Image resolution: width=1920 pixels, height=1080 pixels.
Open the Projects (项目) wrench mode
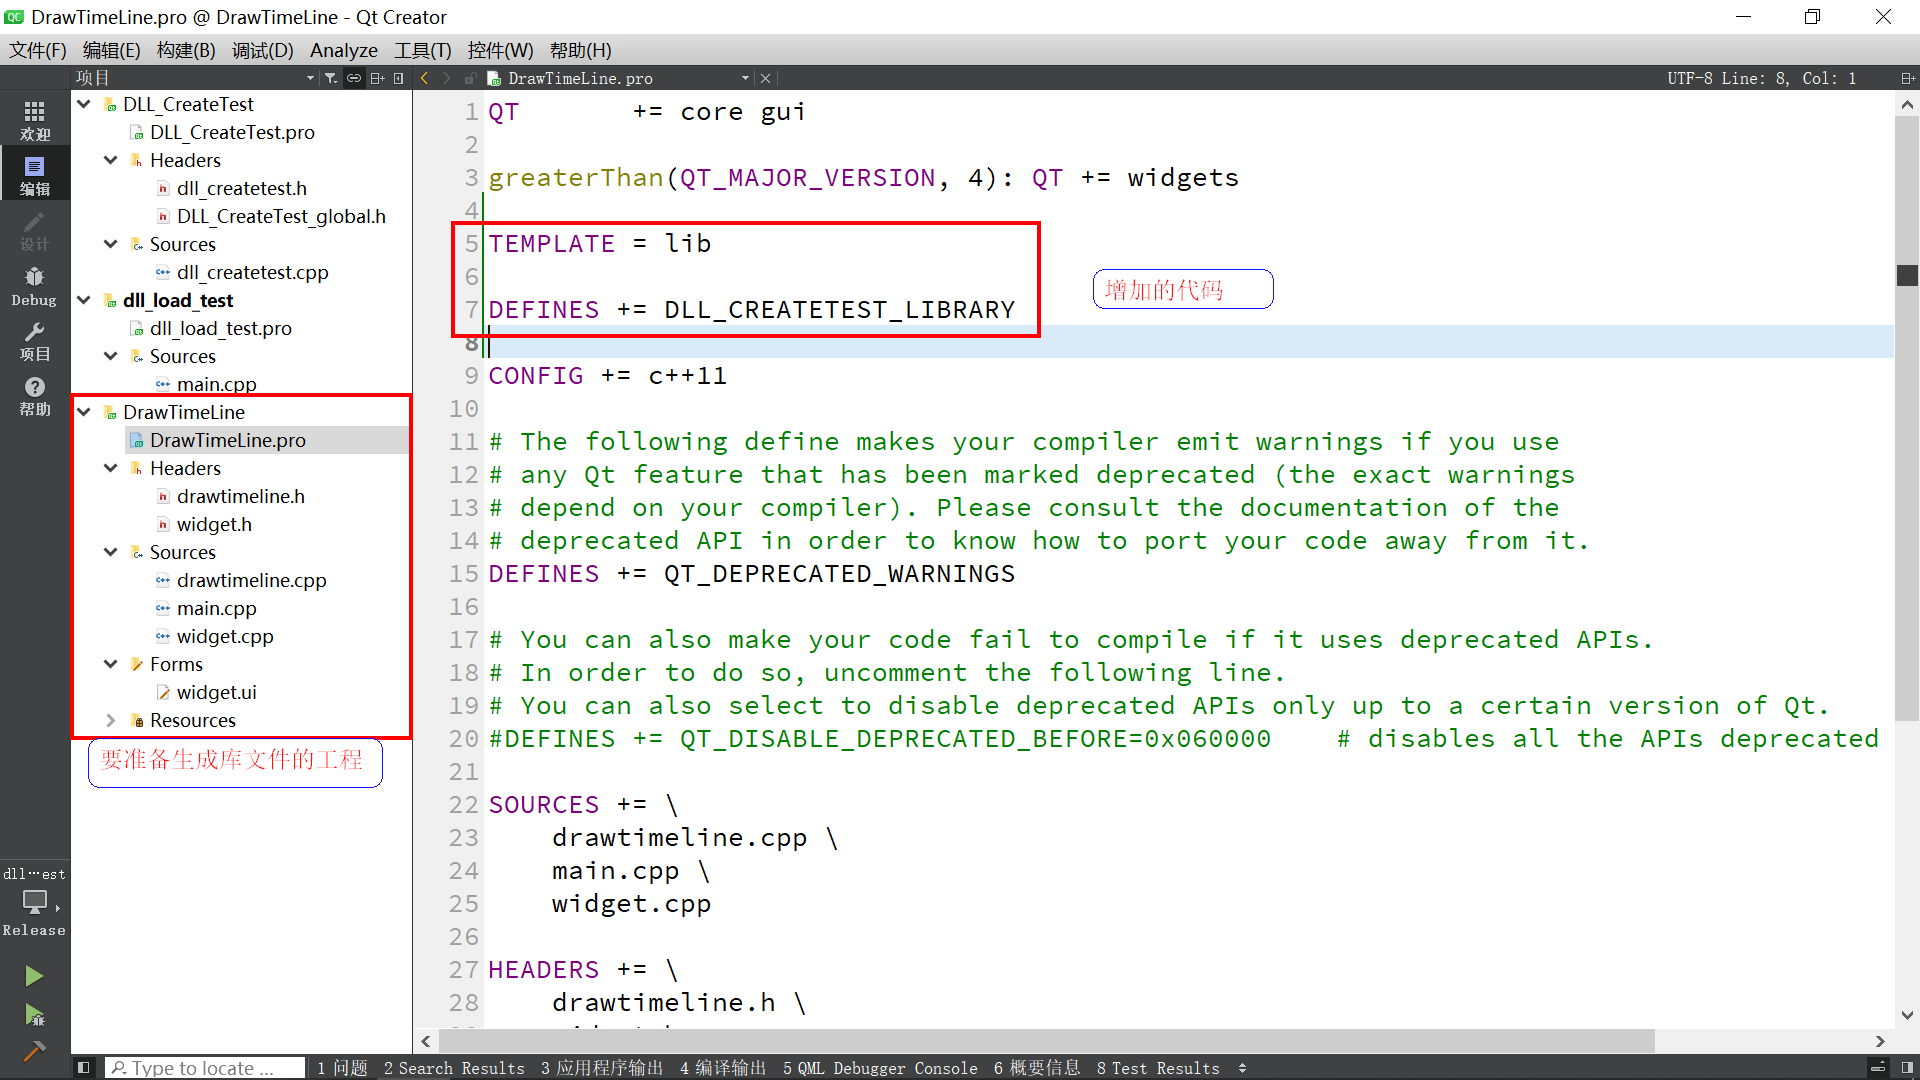point(34,340)
